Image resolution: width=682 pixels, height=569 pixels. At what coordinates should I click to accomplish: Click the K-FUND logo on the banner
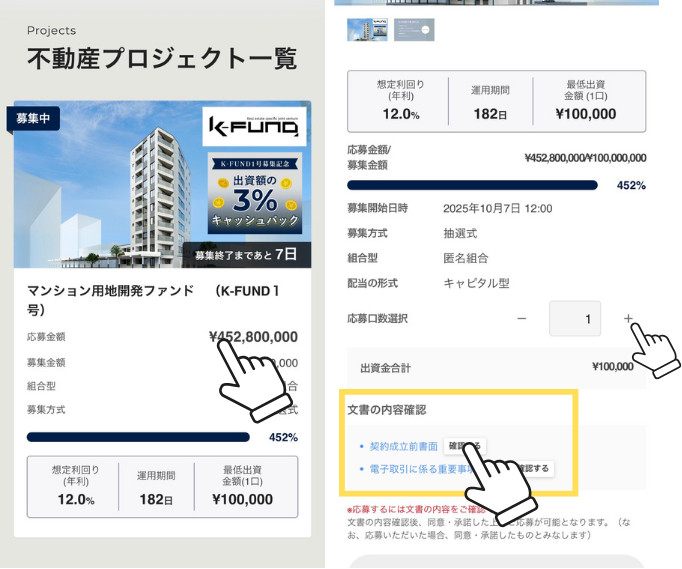click(x=253, y=127)
